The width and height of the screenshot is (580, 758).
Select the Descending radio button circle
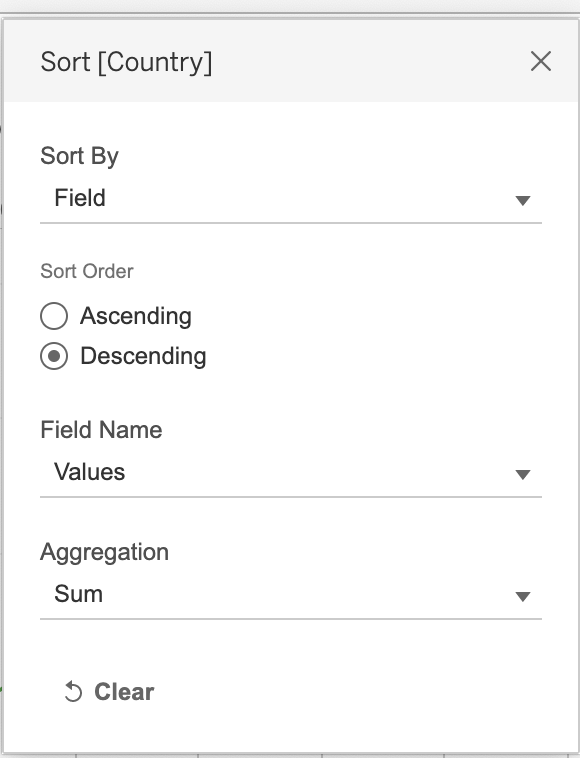pos(54,356)
